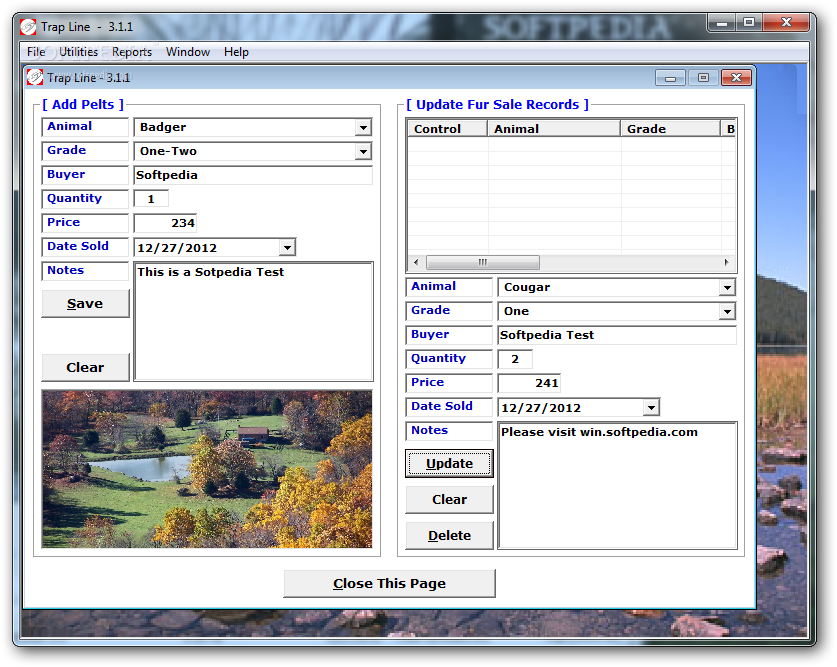
Task: Click the 'Date Sold' label in Add Pelts
Action: (x=78, y=246)
